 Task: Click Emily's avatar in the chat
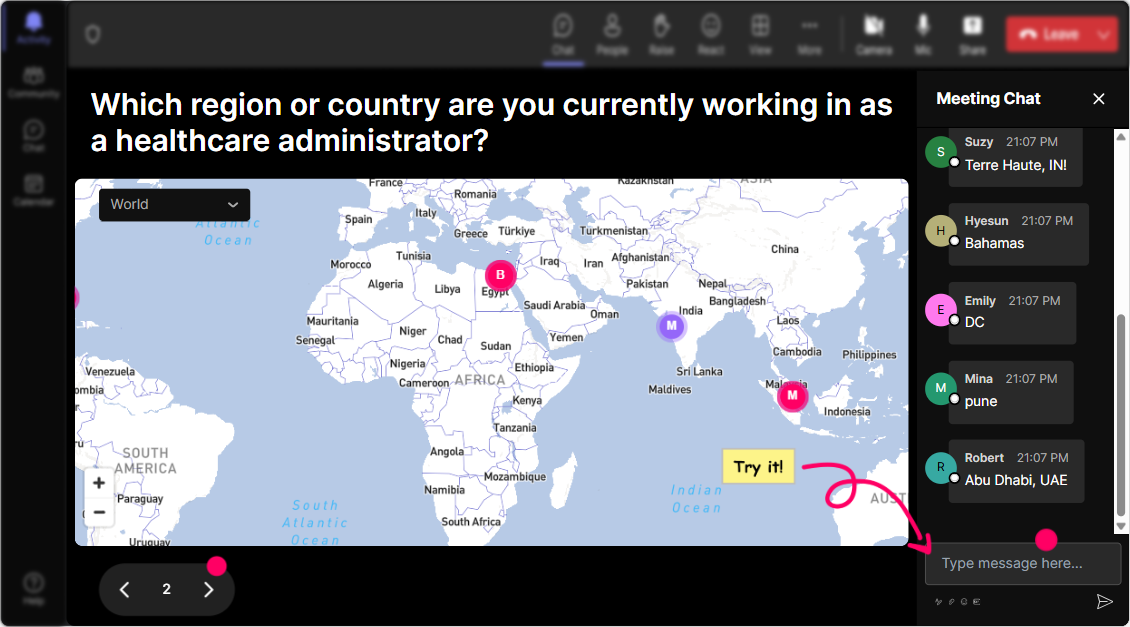pyautogui.click(x=940, y=310)
